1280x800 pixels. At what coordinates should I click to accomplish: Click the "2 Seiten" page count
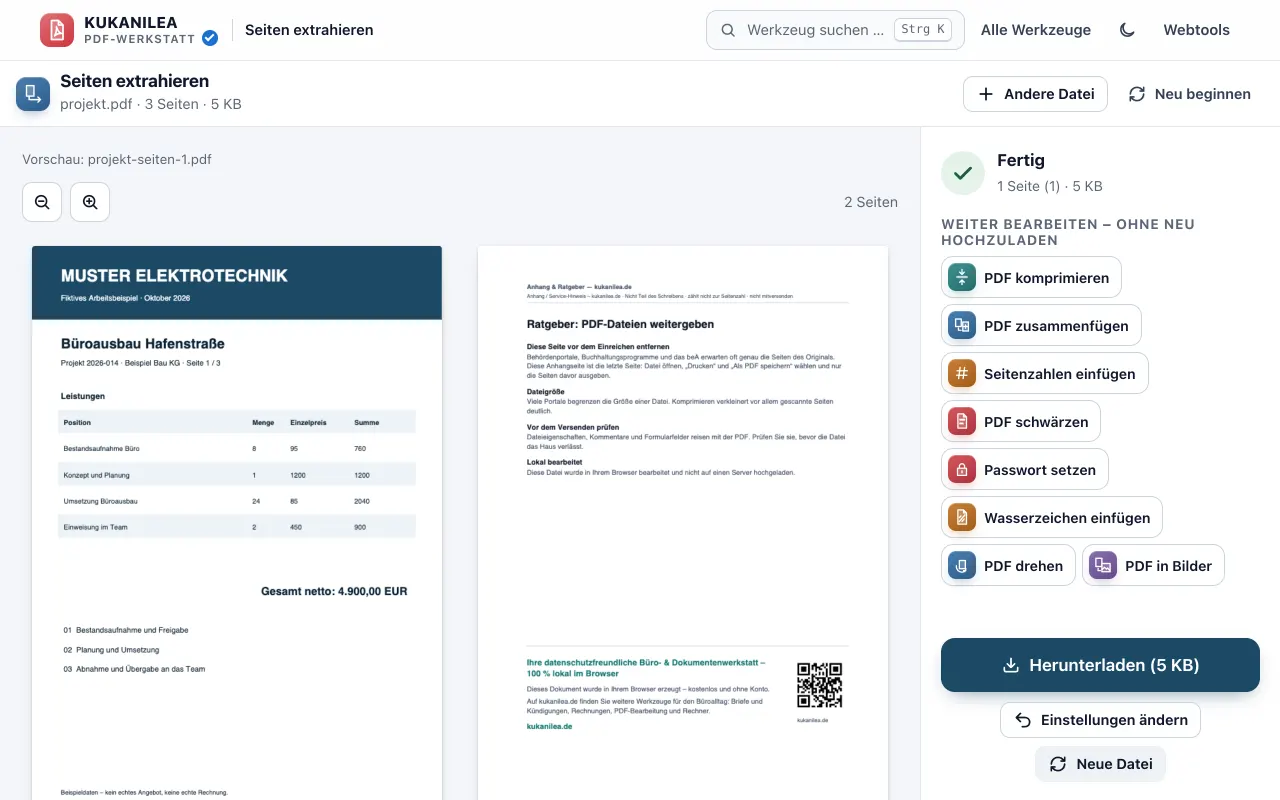click(x=871, y=202)
